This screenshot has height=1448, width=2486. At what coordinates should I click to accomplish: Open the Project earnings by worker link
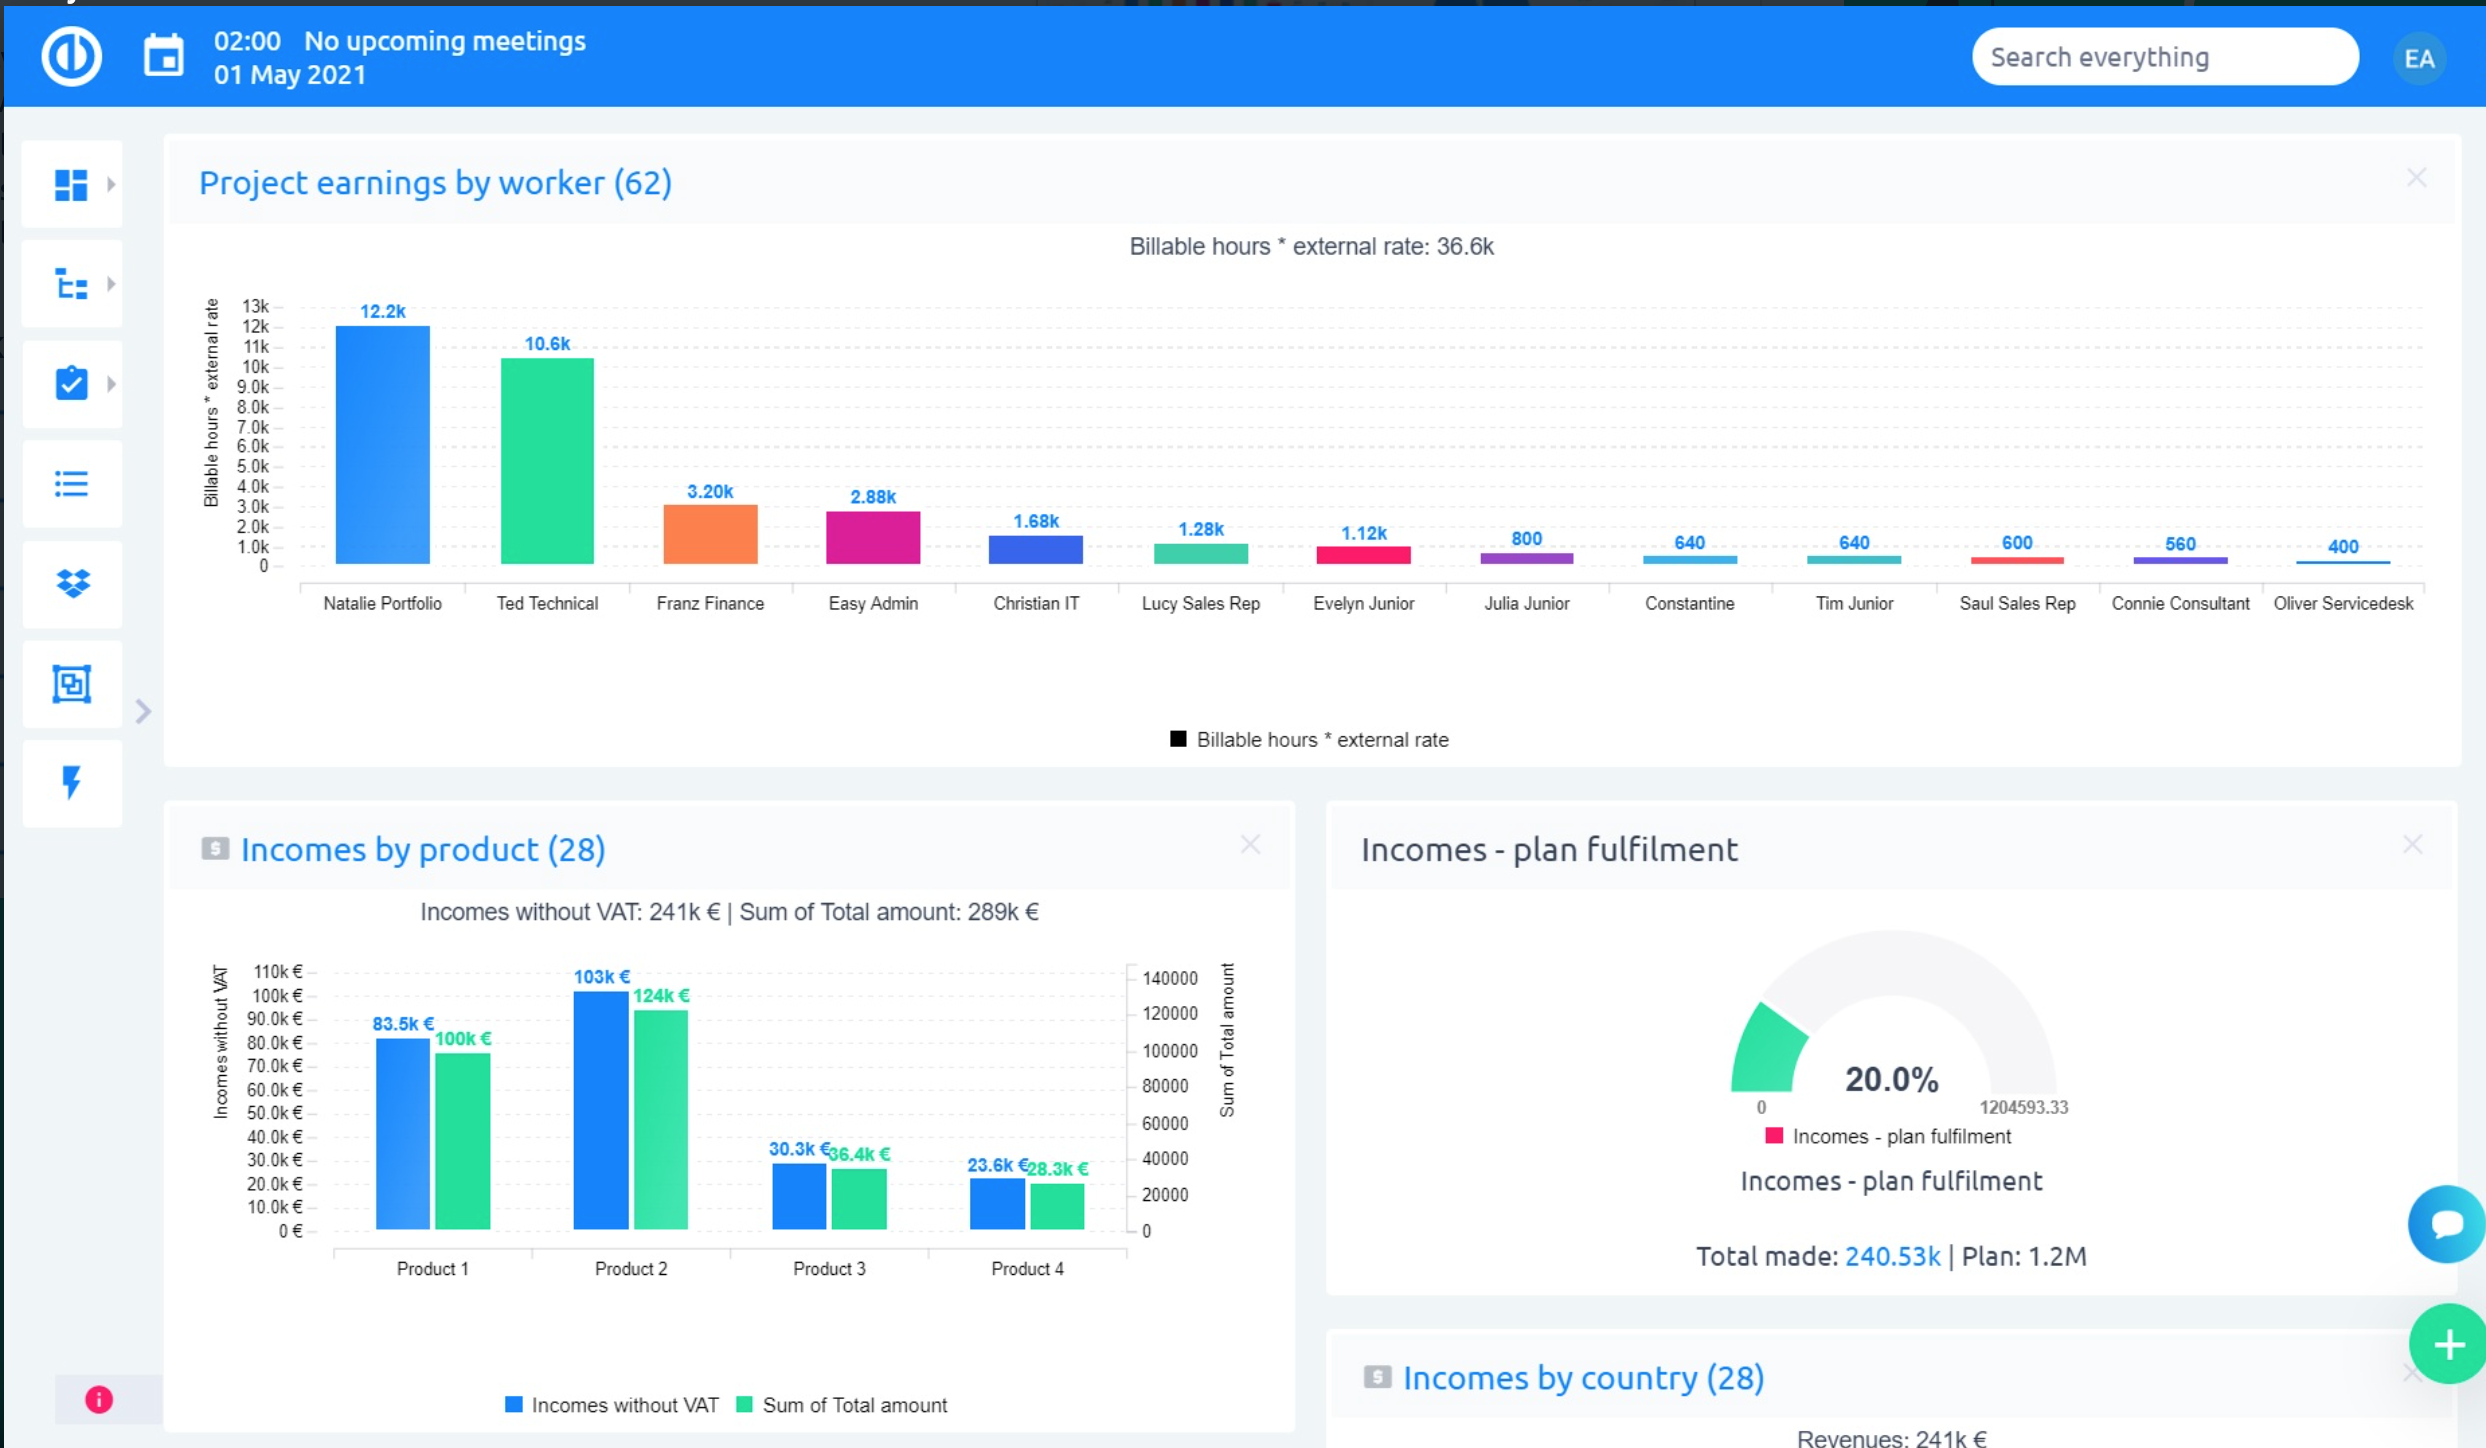pyautogui.click(x=435, y=183)
